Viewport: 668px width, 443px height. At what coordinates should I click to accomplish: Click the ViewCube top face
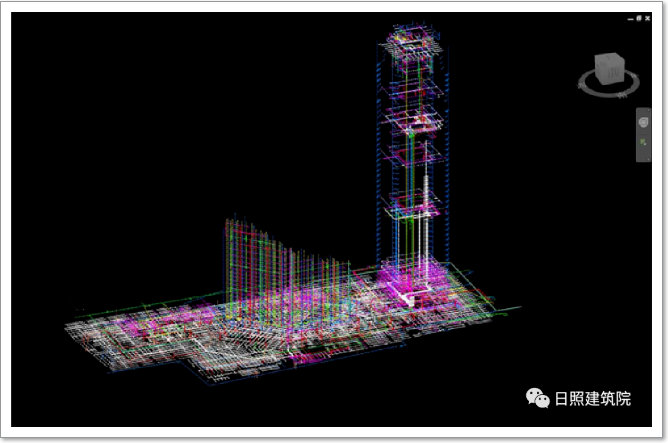(x=608, y=61)
